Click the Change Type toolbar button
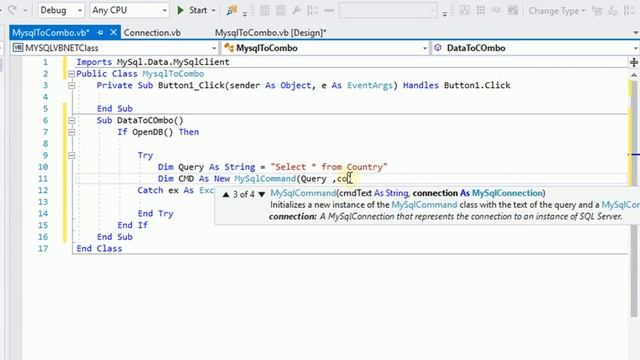The height and width of the screenshot is (360, 640). (557, 11)
